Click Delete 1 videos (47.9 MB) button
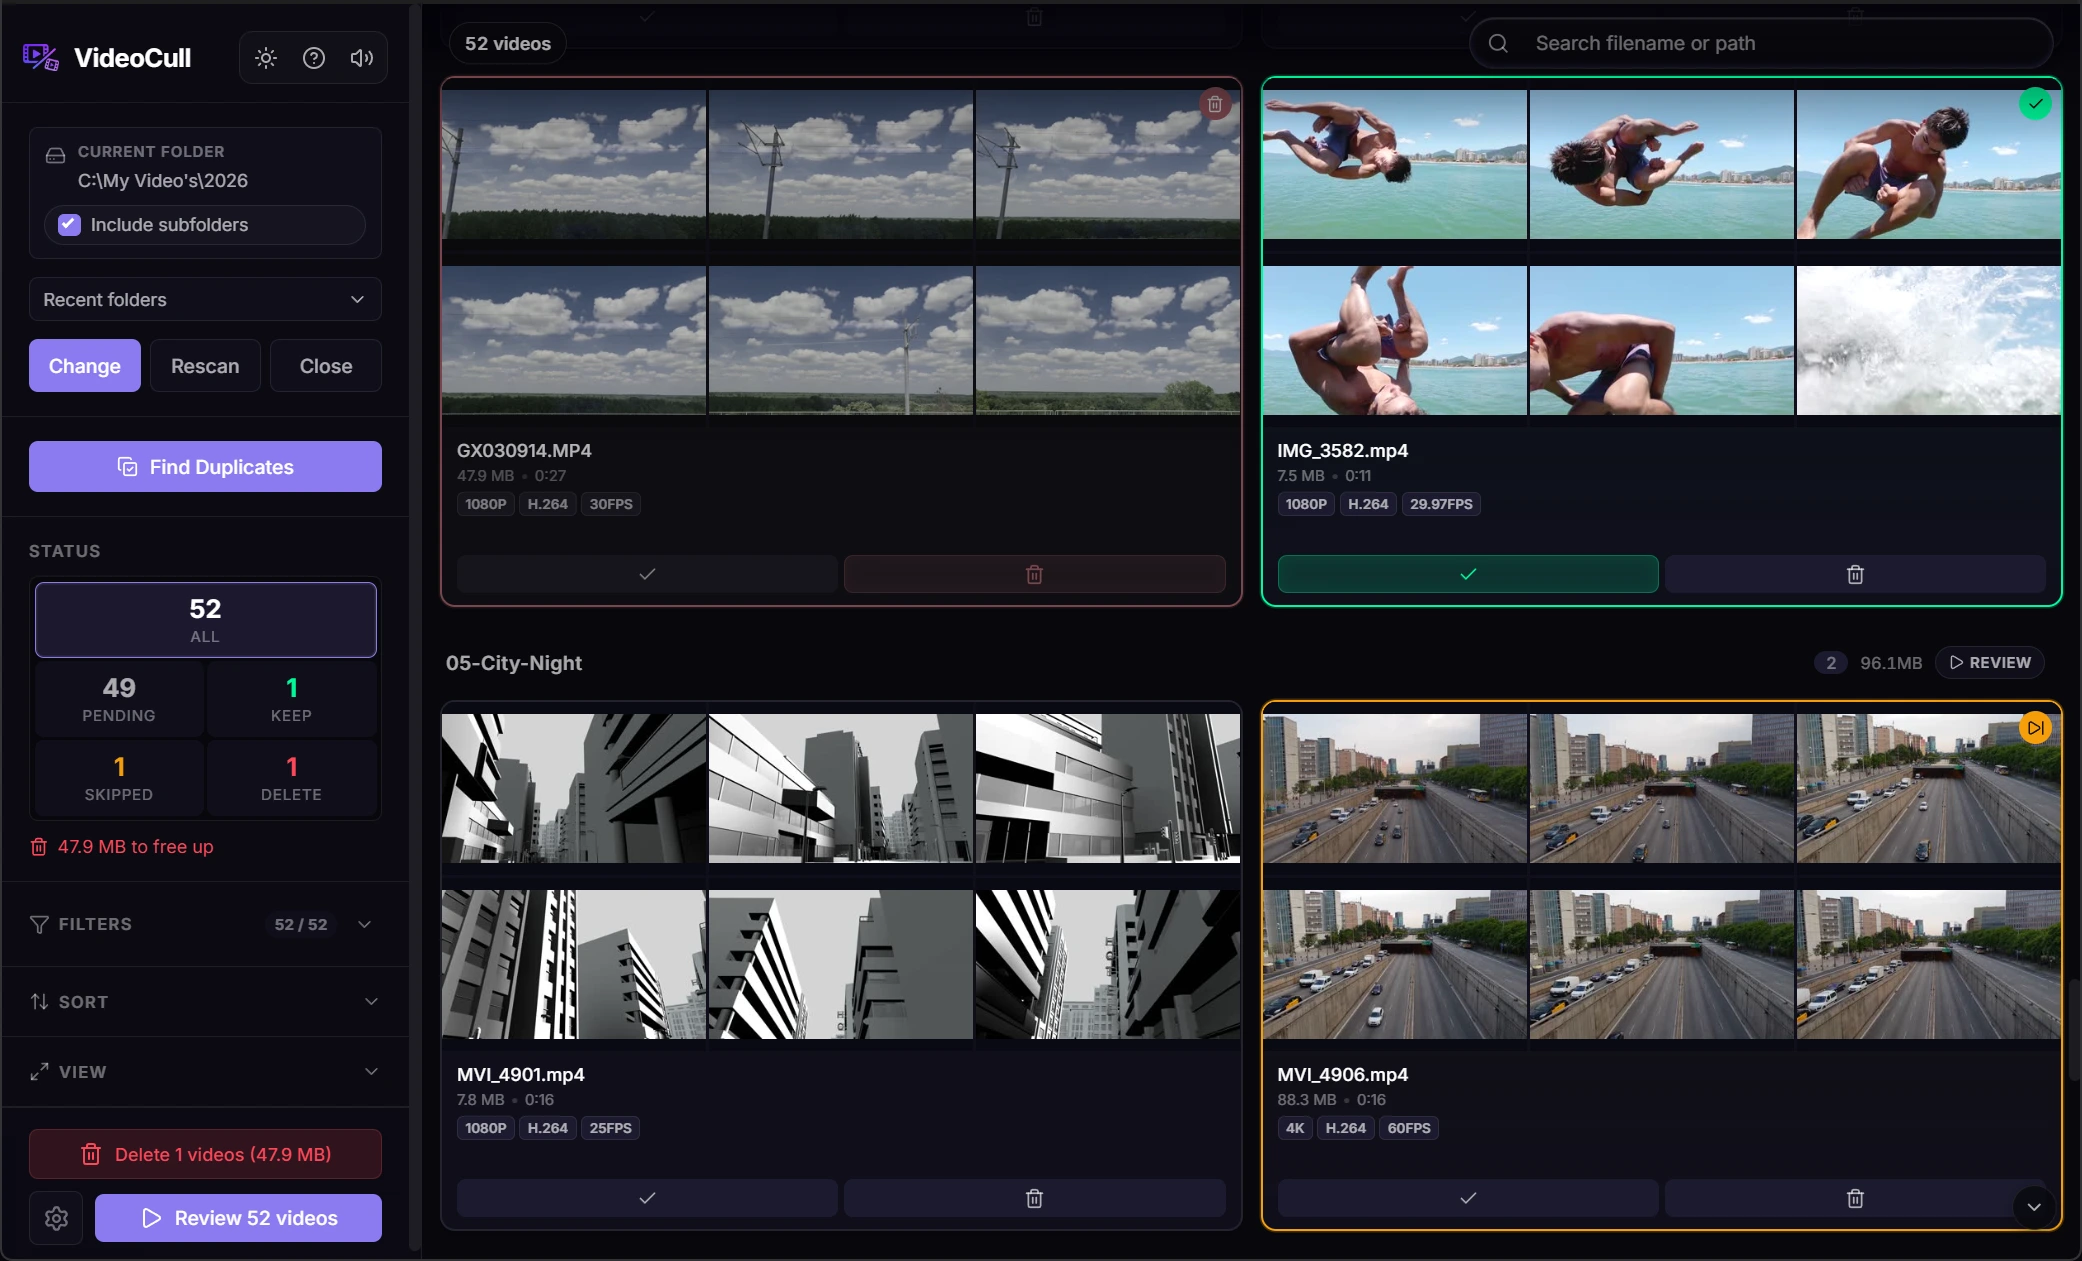The width and height of the screenshot is (2082, 1261). coord(205,1154)
